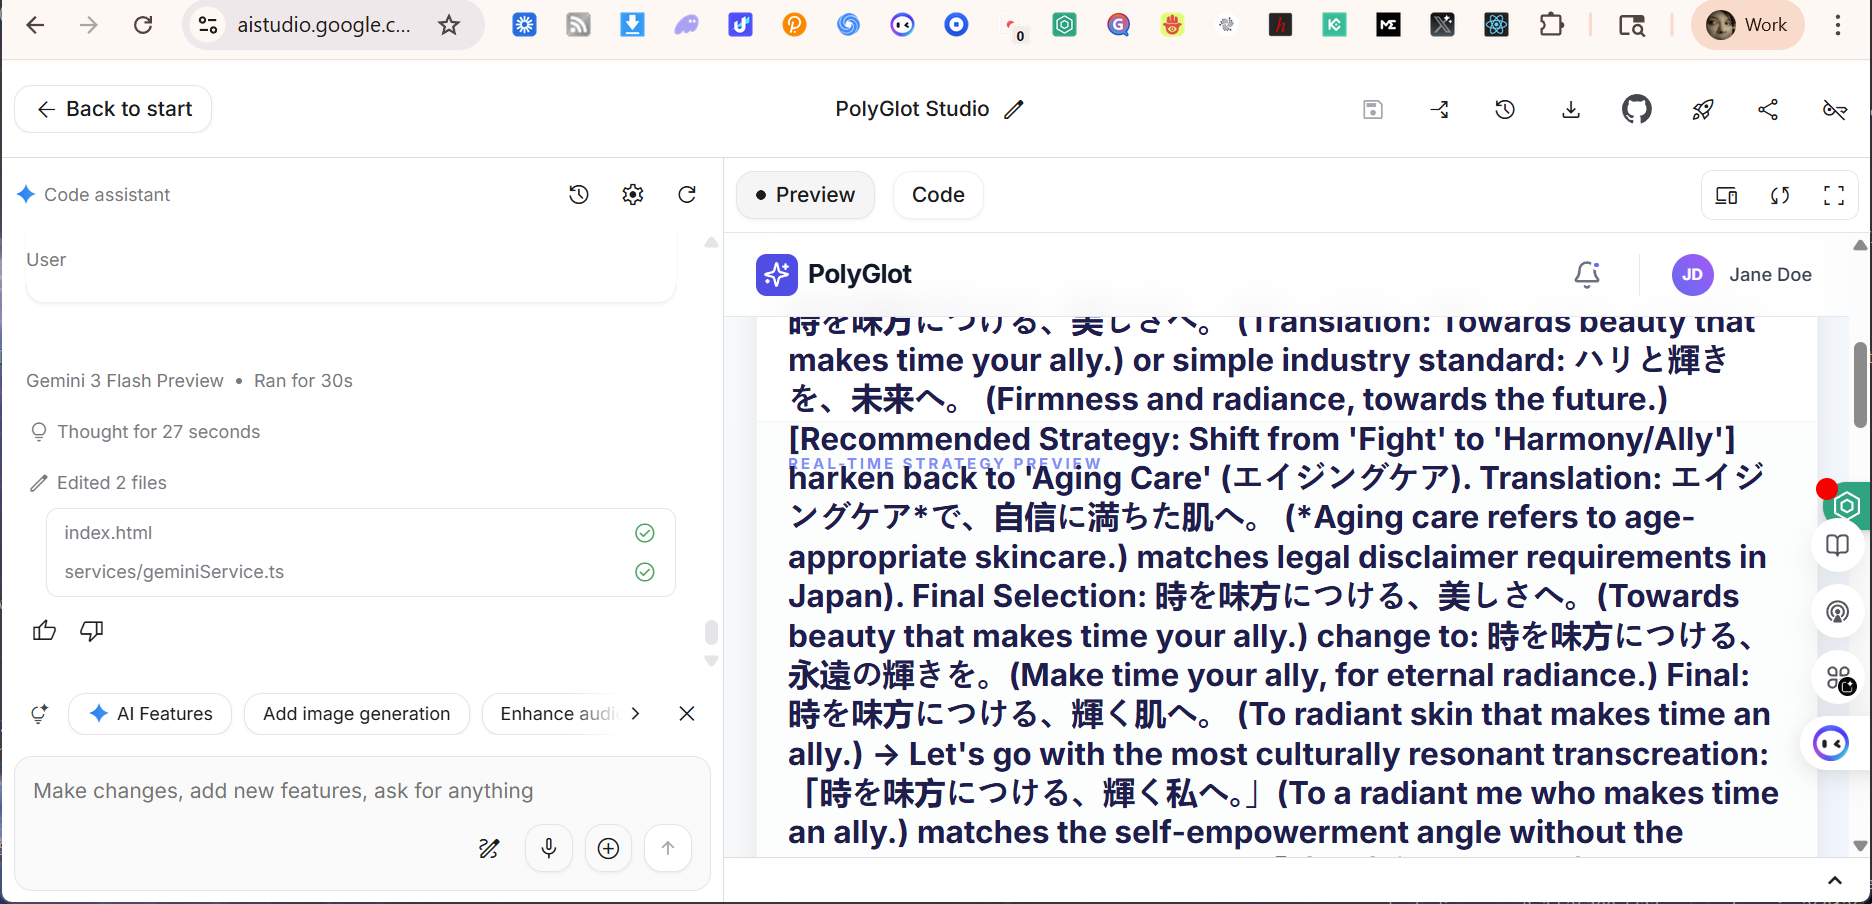Open the notifications bell in PolyGlot
This screenshot has width=1872, height=904.
[1587, 274]
